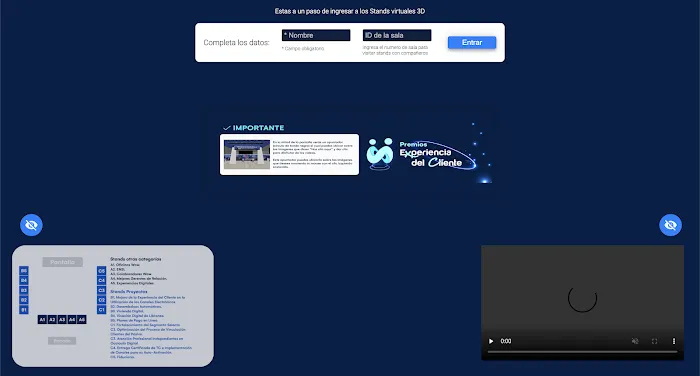Select stand C1 on the map
The image size is (700, 376).
(x=101, y=309)
